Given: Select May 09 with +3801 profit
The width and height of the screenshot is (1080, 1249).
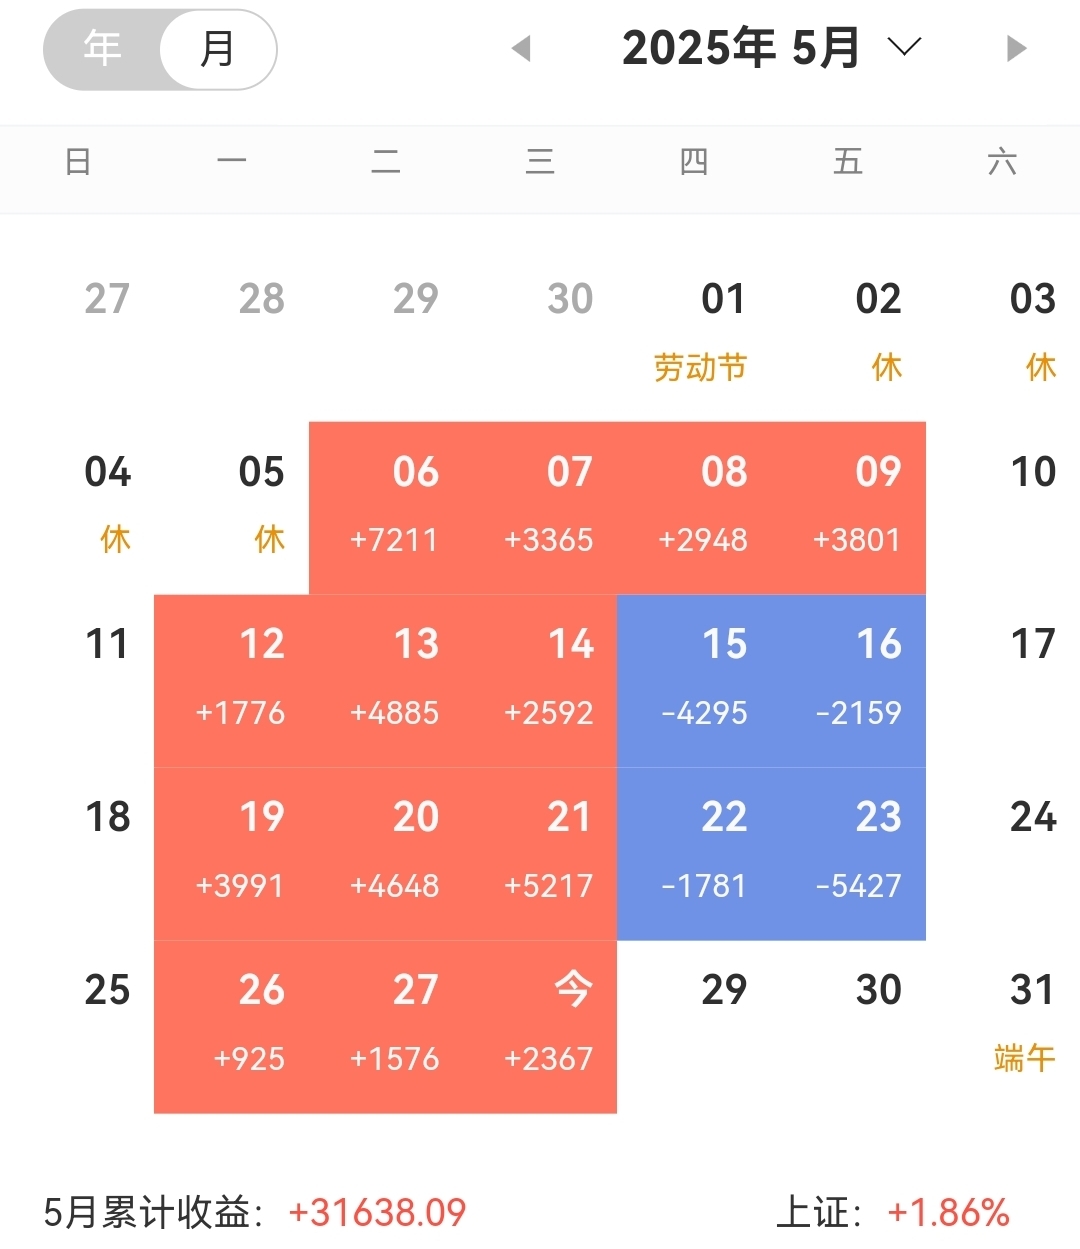Looking at the screenshot, I should point(848,508).
